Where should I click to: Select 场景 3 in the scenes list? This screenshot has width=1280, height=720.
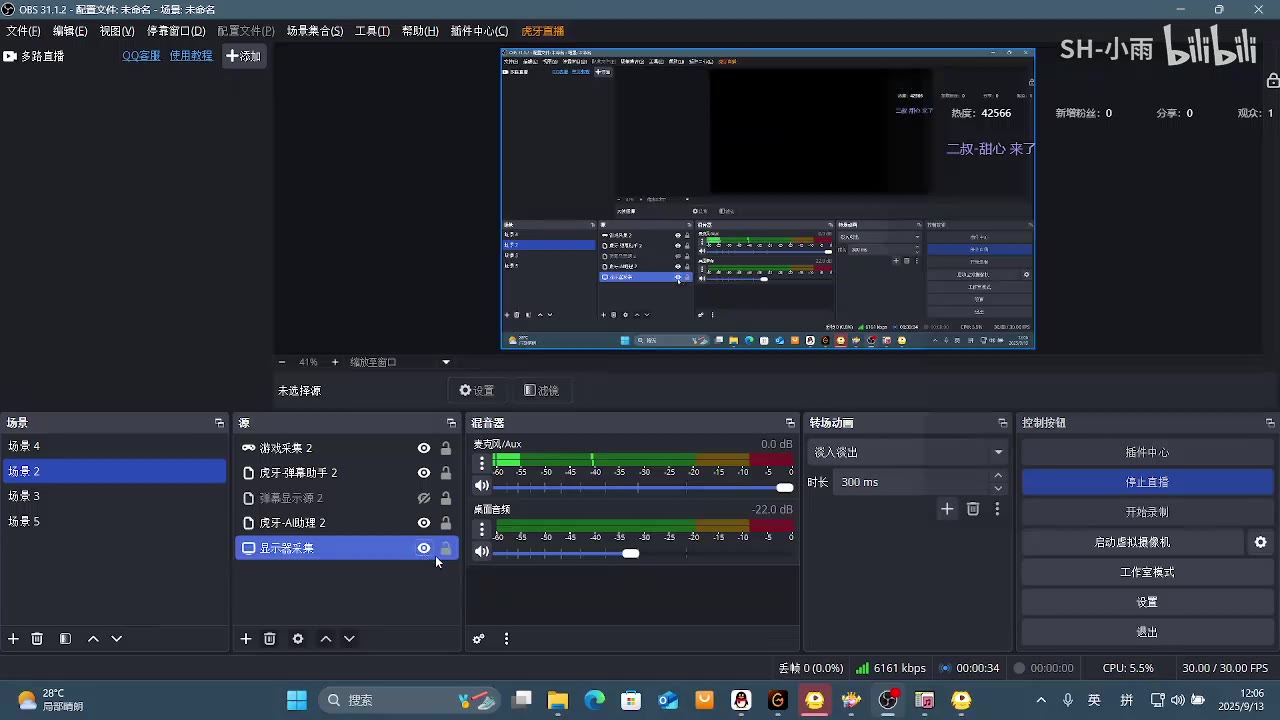[114, 496]
